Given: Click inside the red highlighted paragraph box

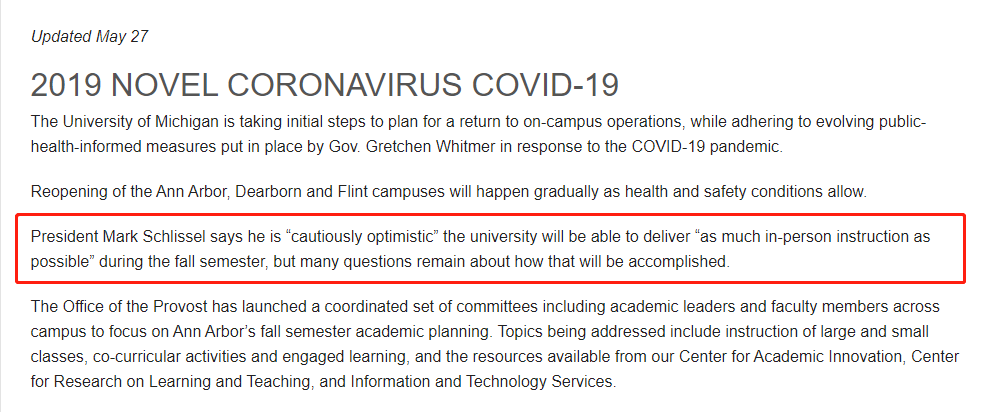Looking at the screenshot, I should tap(490, 249).
